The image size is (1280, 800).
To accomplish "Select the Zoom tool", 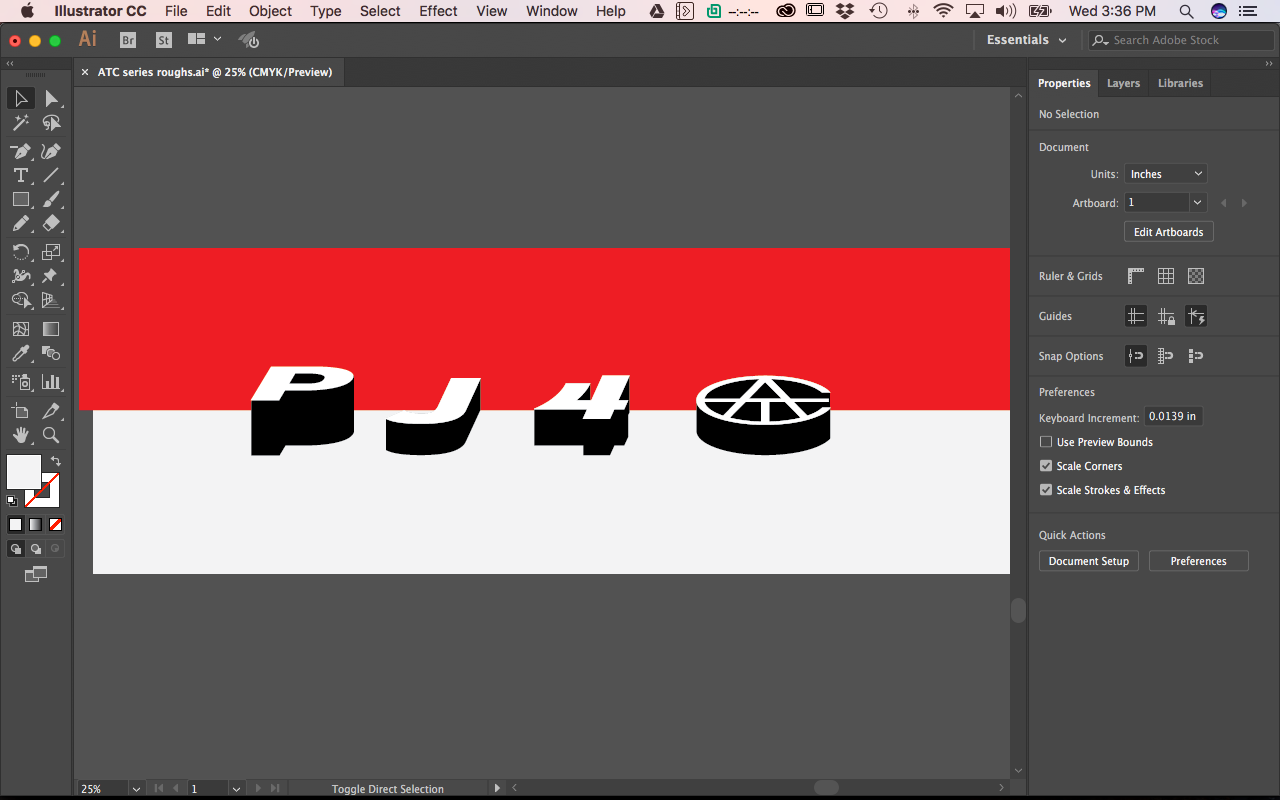I will point(51,435).
